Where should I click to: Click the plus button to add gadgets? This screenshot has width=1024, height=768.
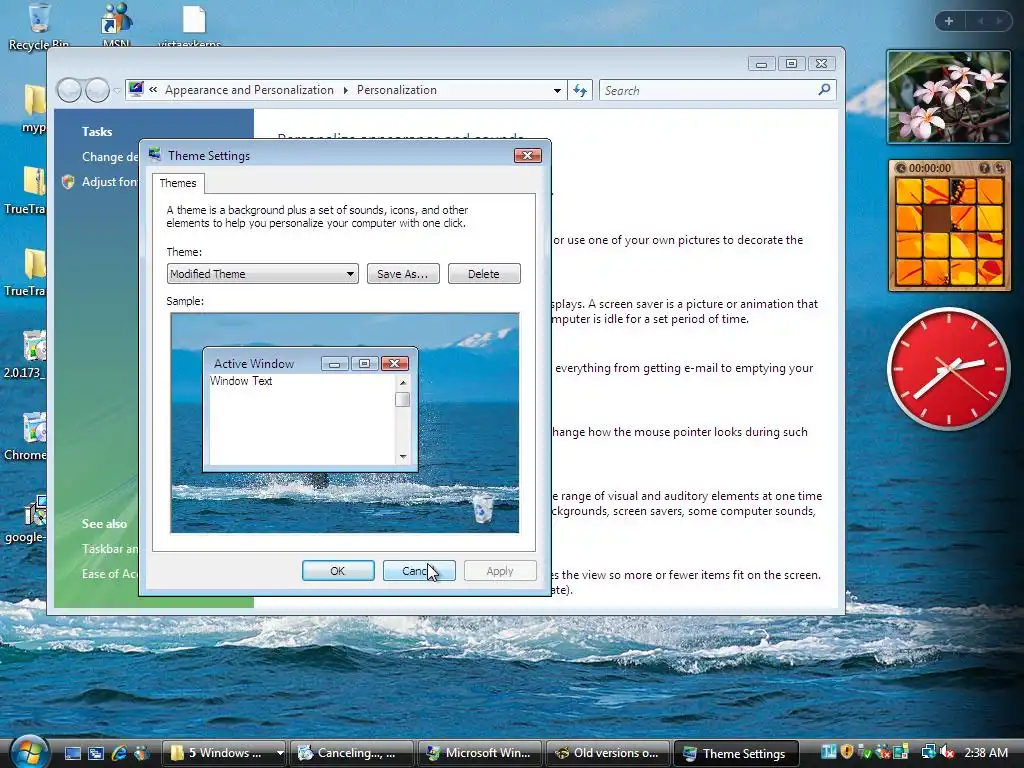click(949, 21)
